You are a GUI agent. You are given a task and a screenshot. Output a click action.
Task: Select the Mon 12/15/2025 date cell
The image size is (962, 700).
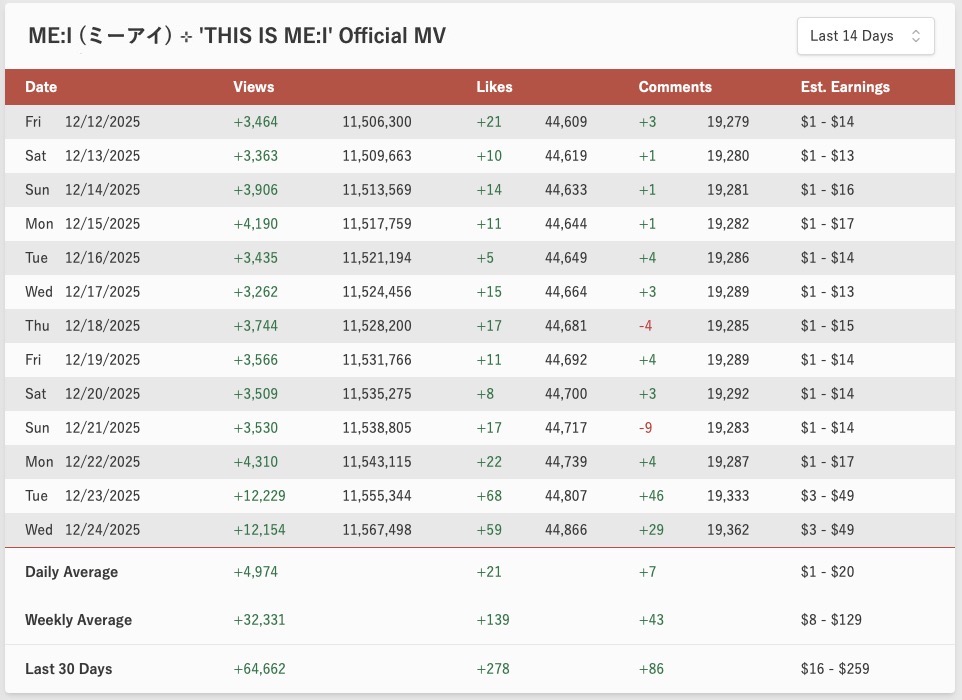pyautogui.click(x=83, y=224)
